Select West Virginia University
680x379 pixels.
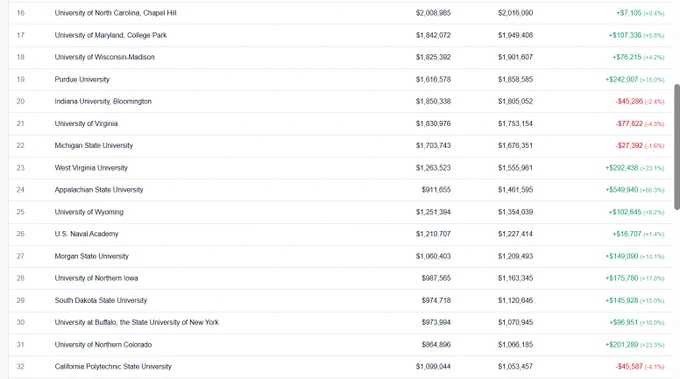coord(91,168)
